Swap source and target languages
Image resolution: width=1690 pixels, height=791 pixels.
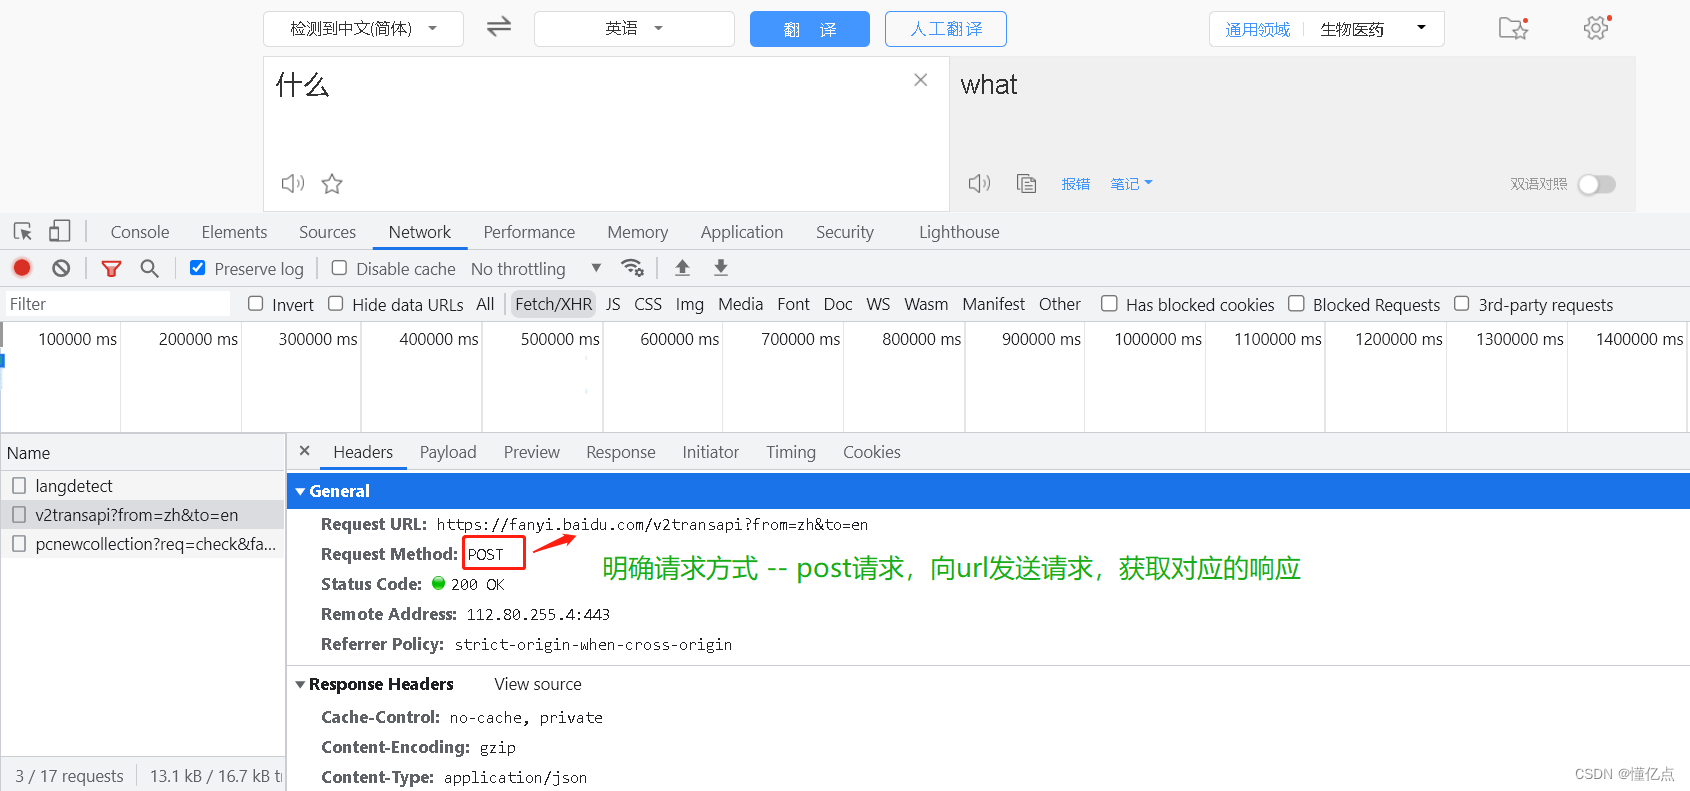[x=499, y=27]
